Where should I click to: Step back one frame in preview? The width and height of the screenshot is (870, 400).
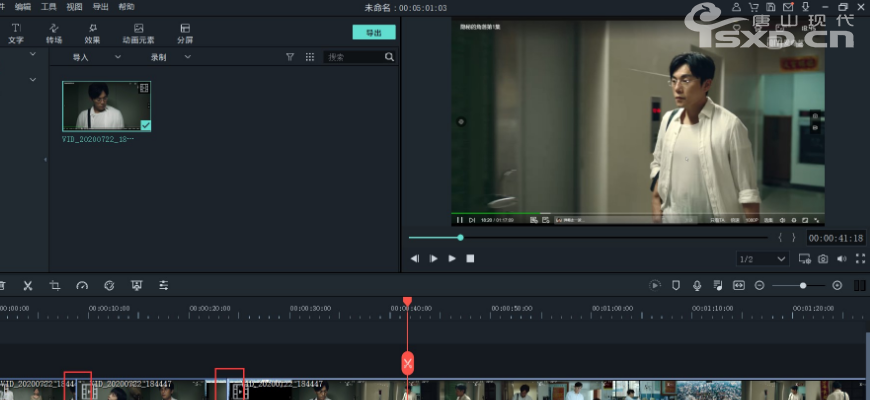point(414,259)
